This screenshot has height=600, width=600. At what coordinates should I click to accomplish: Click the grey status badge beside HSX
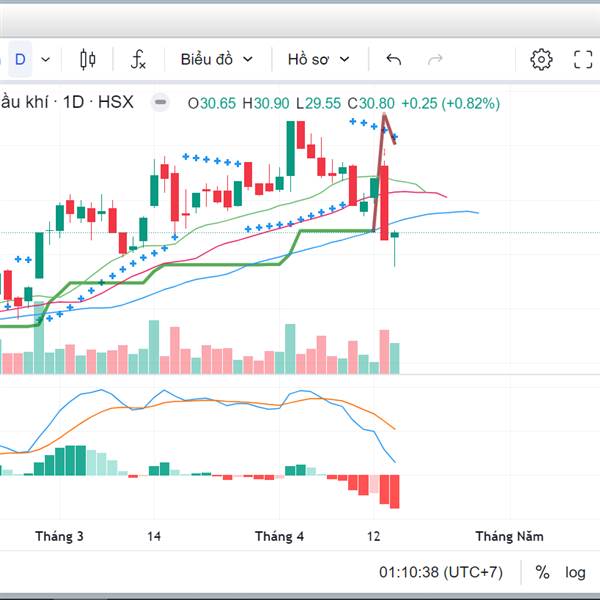click(x=160, y=102)
